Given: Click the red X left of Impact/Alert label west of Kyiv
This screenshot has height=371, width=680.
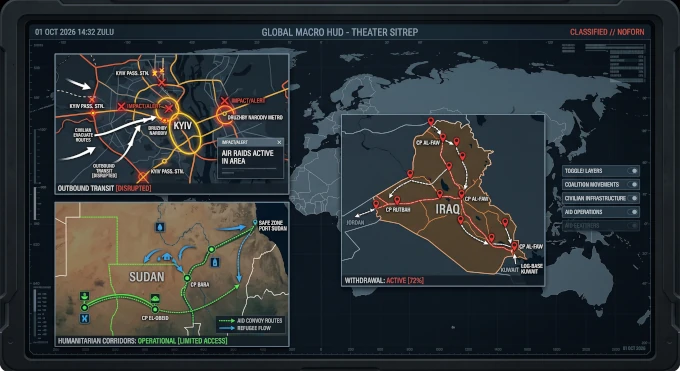Looking at the screenshot, I should click(x=121, y=106).
